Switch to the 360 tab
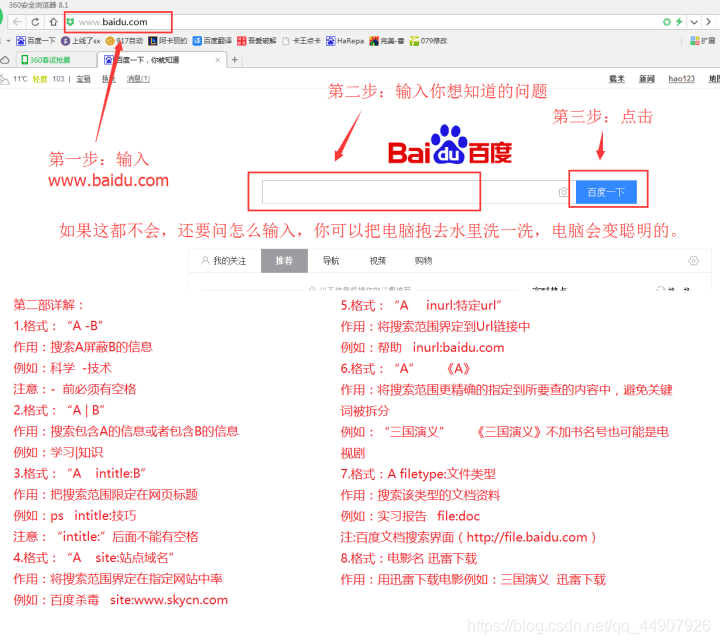 click(56, 60)
